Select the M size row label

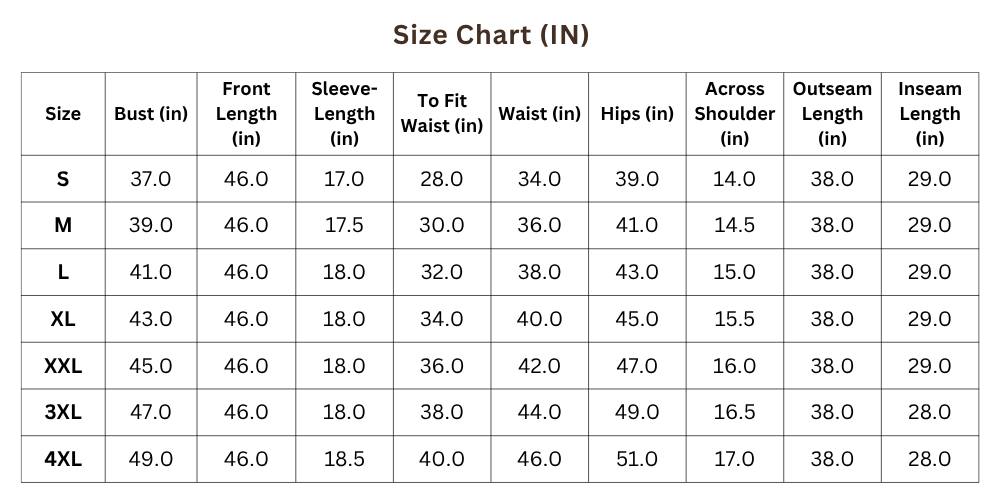pyautogui.click(x=62, y=225)
